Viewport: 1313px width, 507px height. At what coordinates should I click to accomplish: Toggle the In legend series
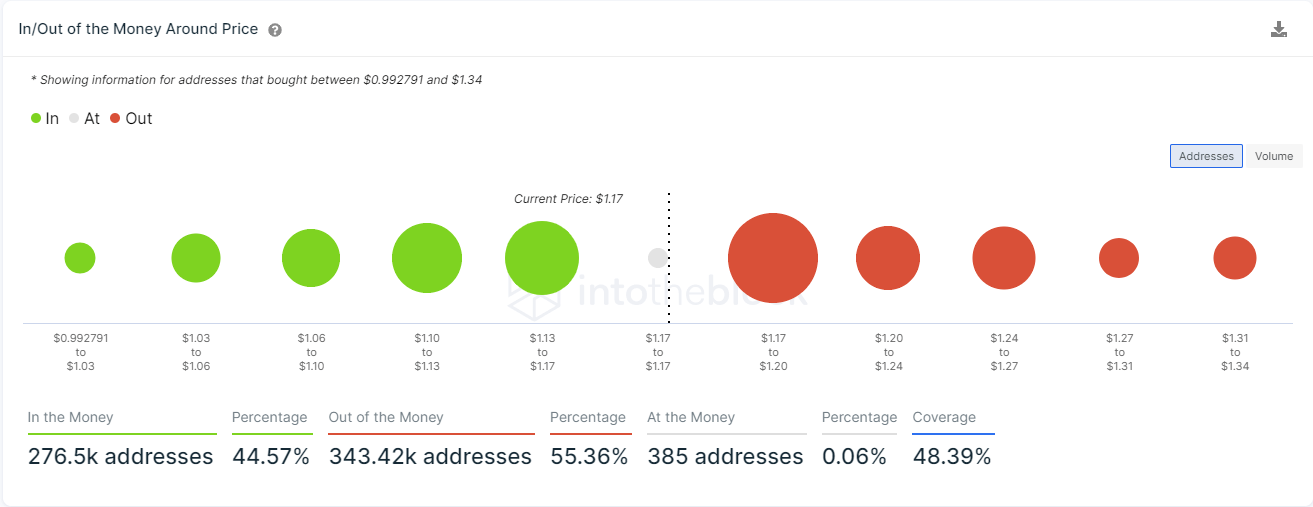(x=45, y=118)
